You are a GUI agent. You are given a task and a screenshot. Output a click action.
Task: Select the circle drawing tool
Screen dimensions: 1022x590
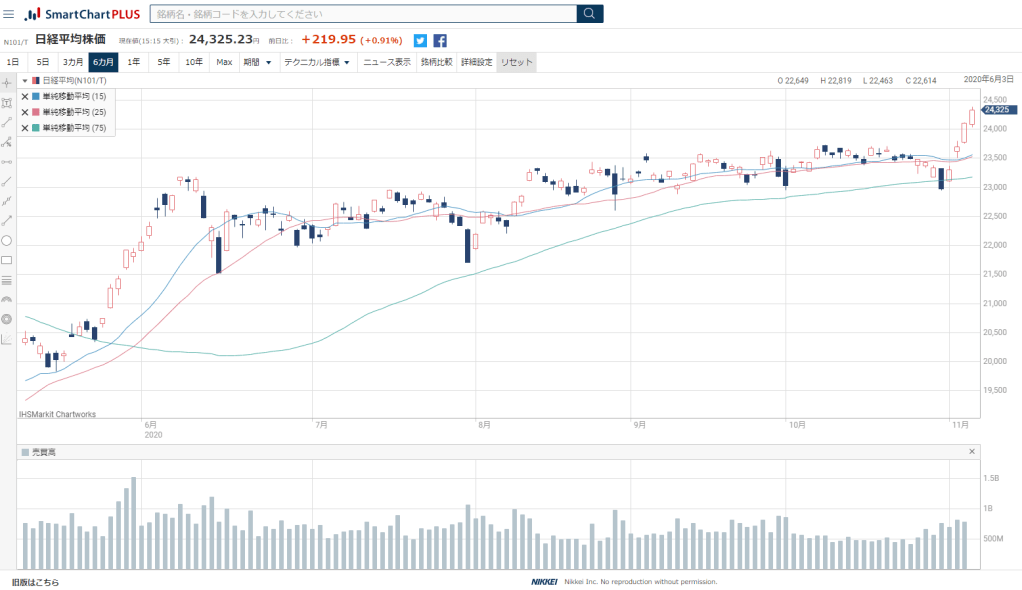point(7,240)
